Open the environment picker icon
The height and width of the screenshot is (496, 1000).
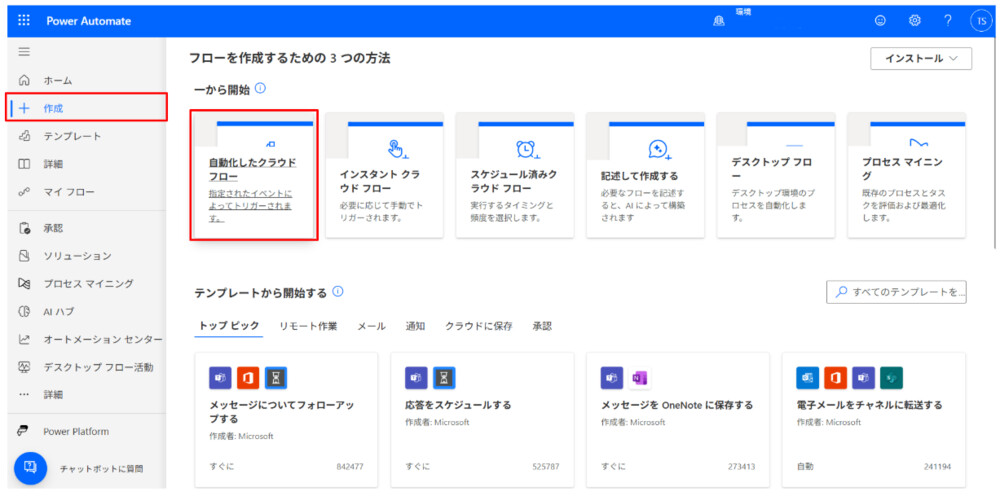719,21
